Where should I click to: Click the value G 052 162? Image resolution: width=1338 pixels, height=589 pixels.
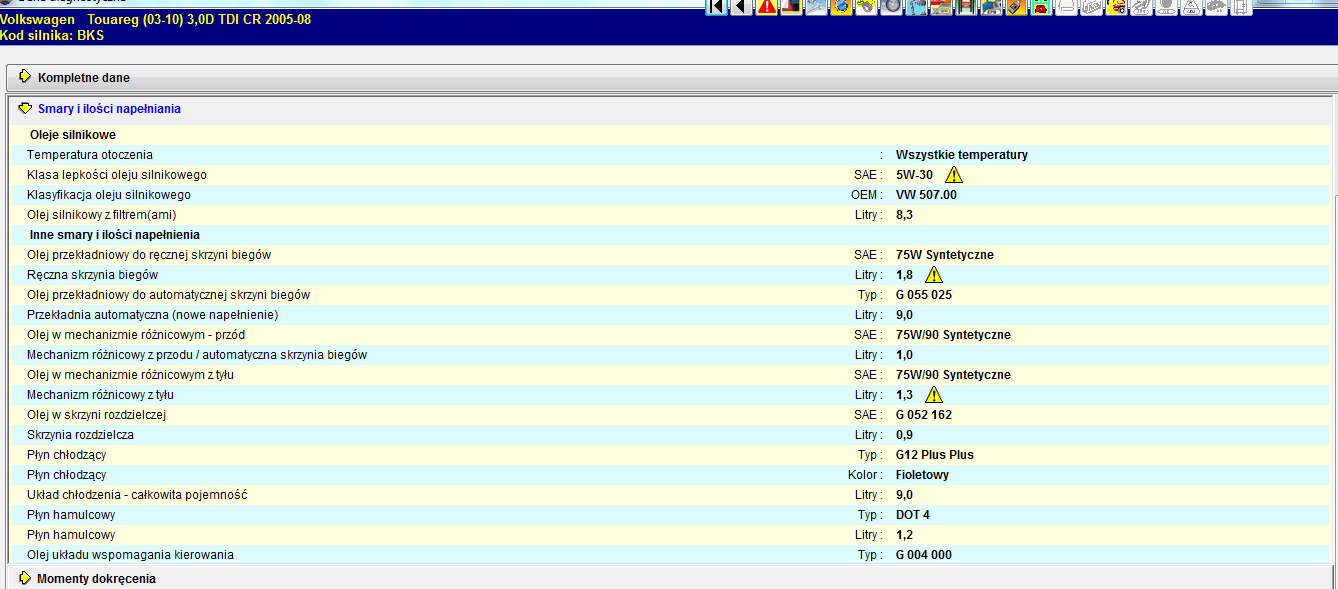[x=924, y=415]
